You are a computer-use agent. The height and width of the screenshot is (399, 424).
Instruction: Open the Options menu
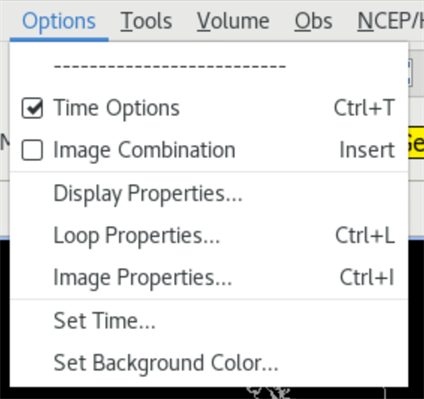coord(59,21)
